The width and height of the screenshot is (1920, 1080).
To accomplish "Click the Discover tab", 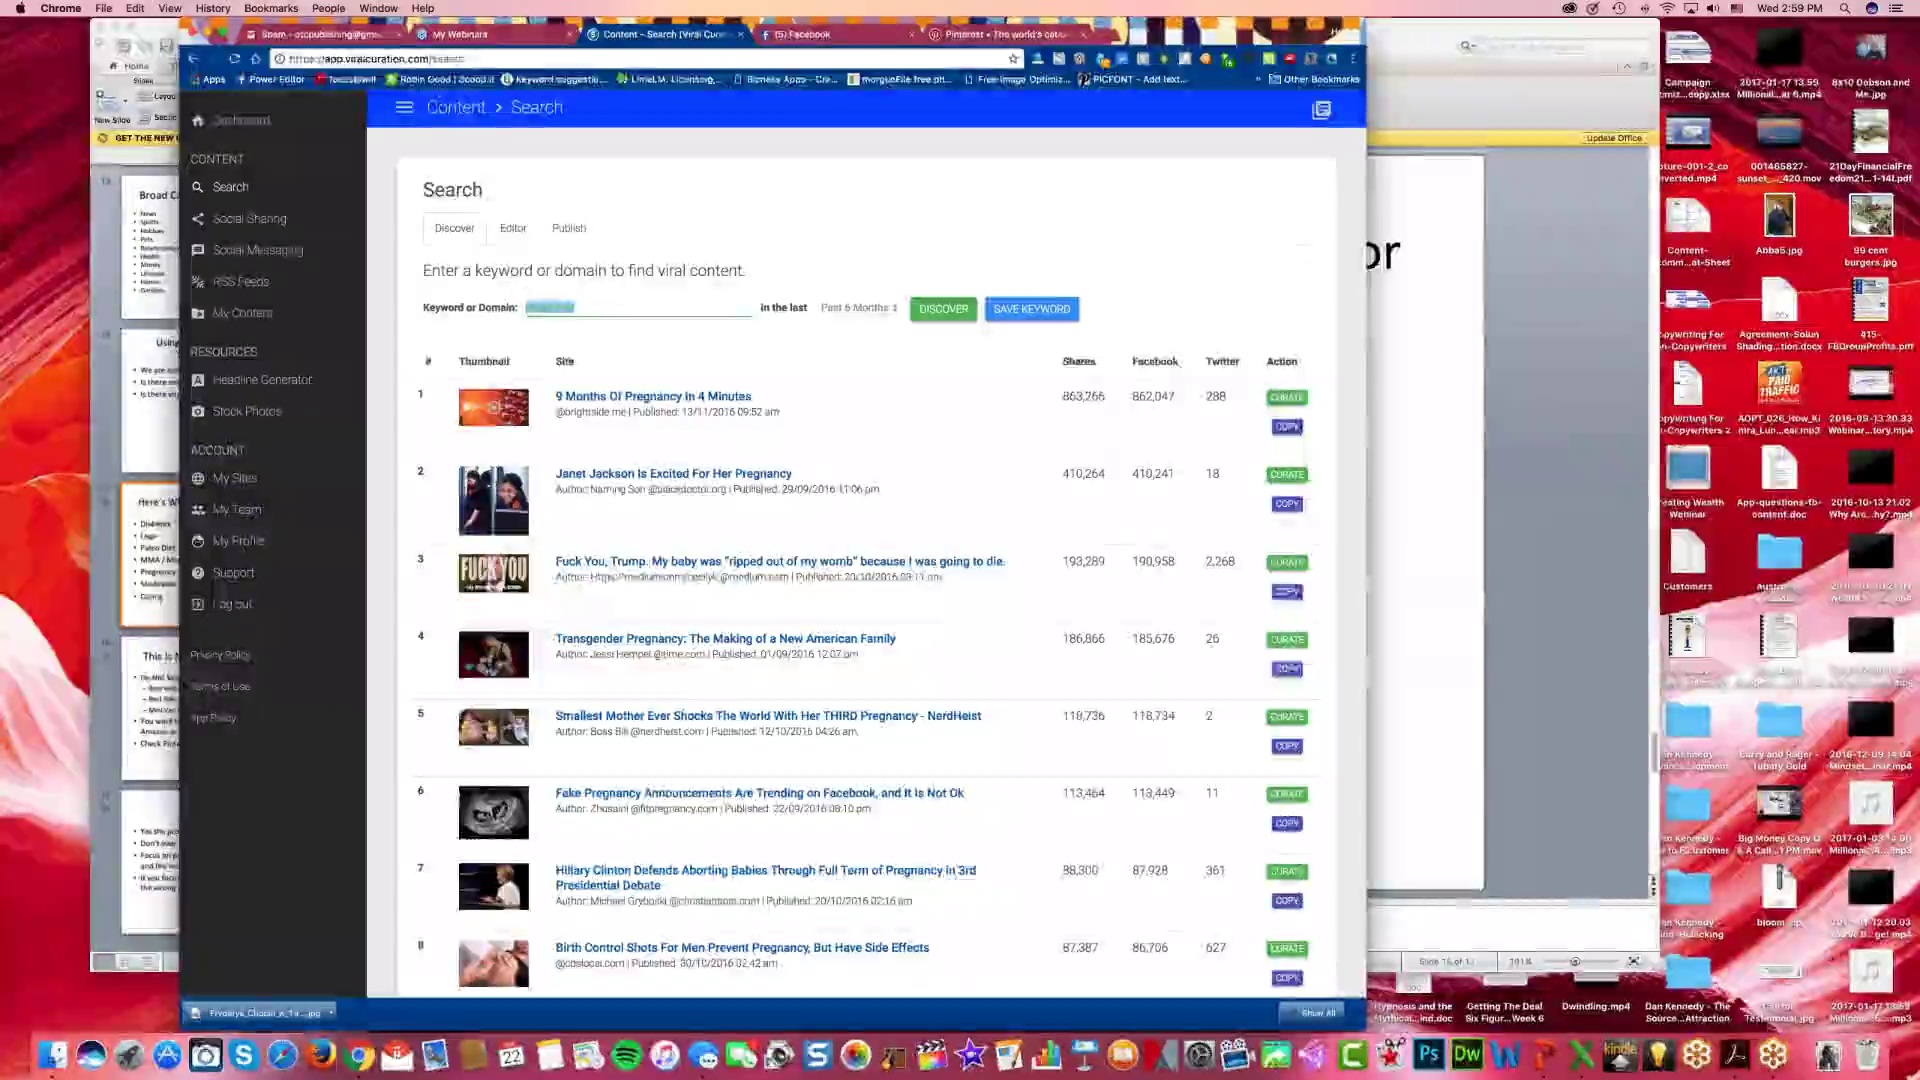I will click(454, 227).
